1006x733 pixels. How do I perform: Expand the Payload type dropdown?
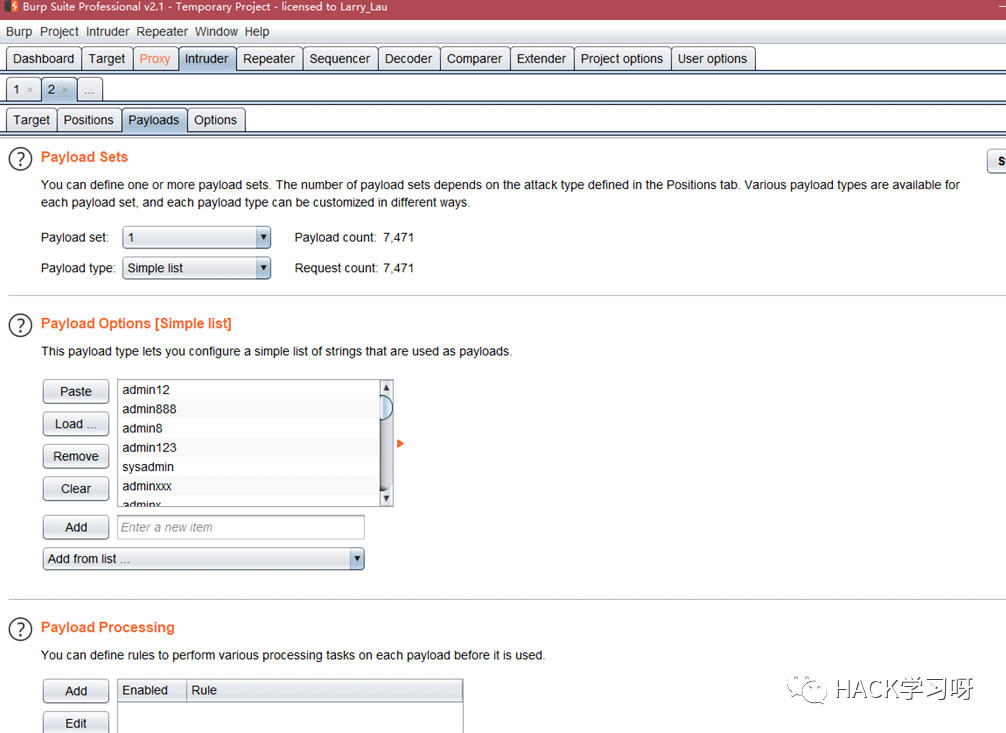pyautogui.click(x=263, y=268)
